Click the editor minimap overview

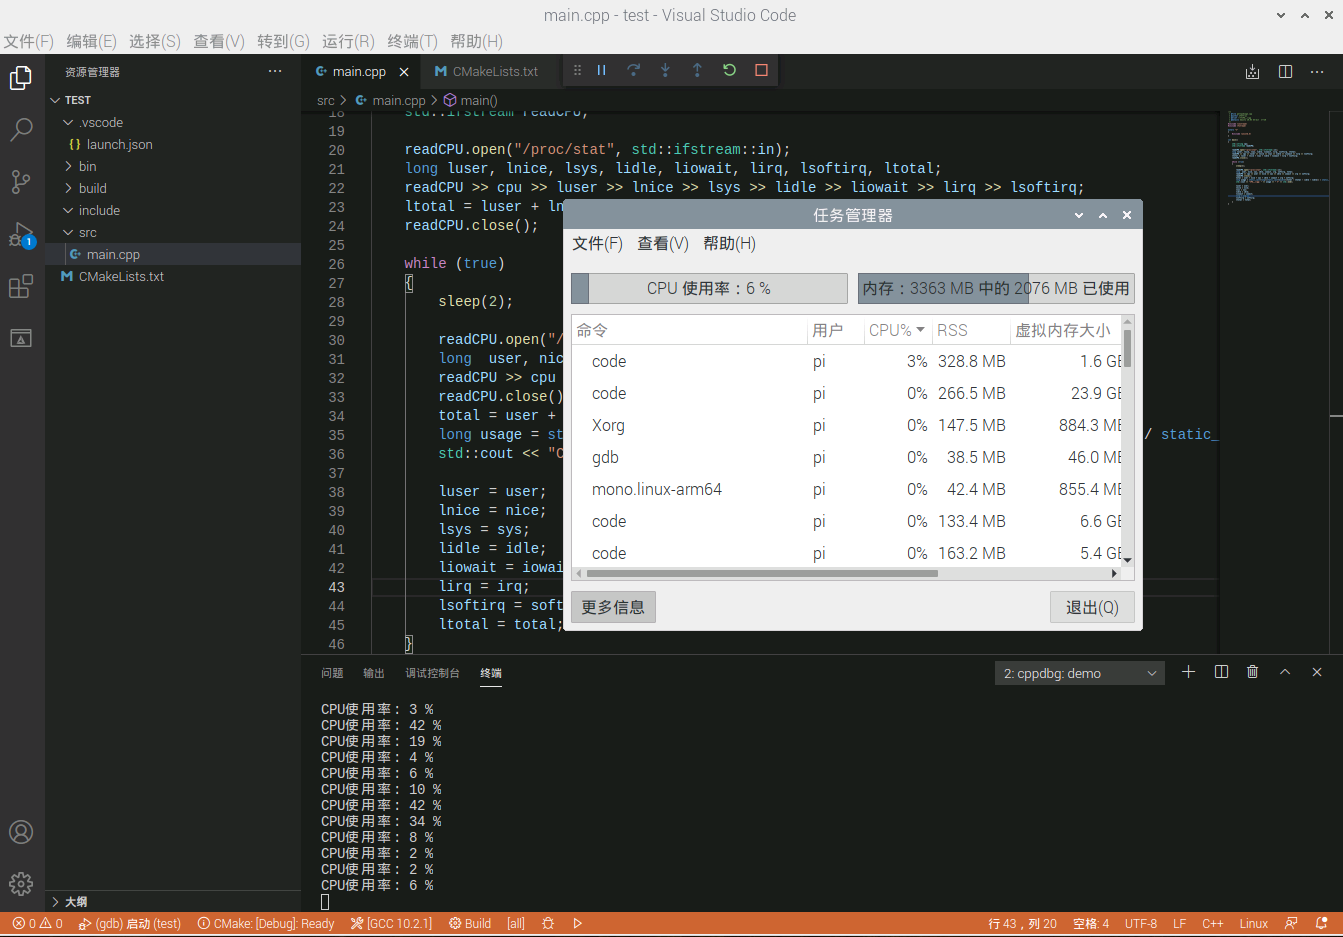click(x=1280, y=158)
